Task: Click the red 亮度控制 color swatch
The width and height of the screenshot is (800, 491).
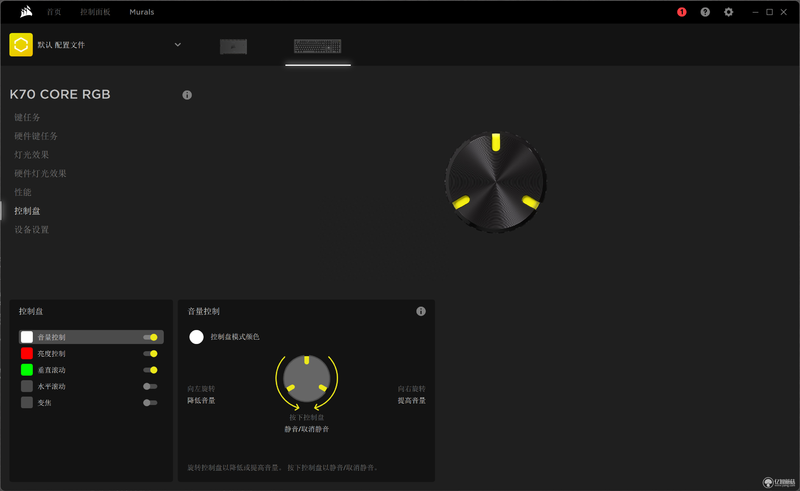Action: 27,354
